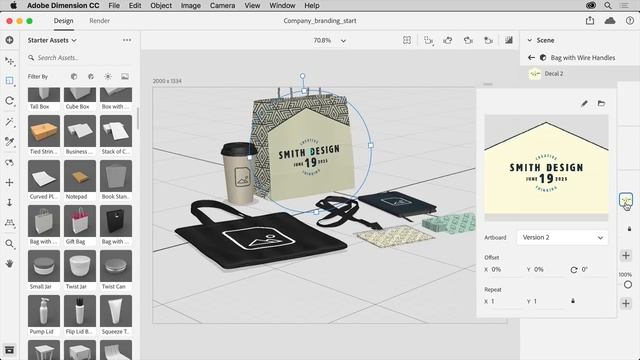Toggle the render preview icon
This screenshot has width=640, height=360.
coord(509,40)
